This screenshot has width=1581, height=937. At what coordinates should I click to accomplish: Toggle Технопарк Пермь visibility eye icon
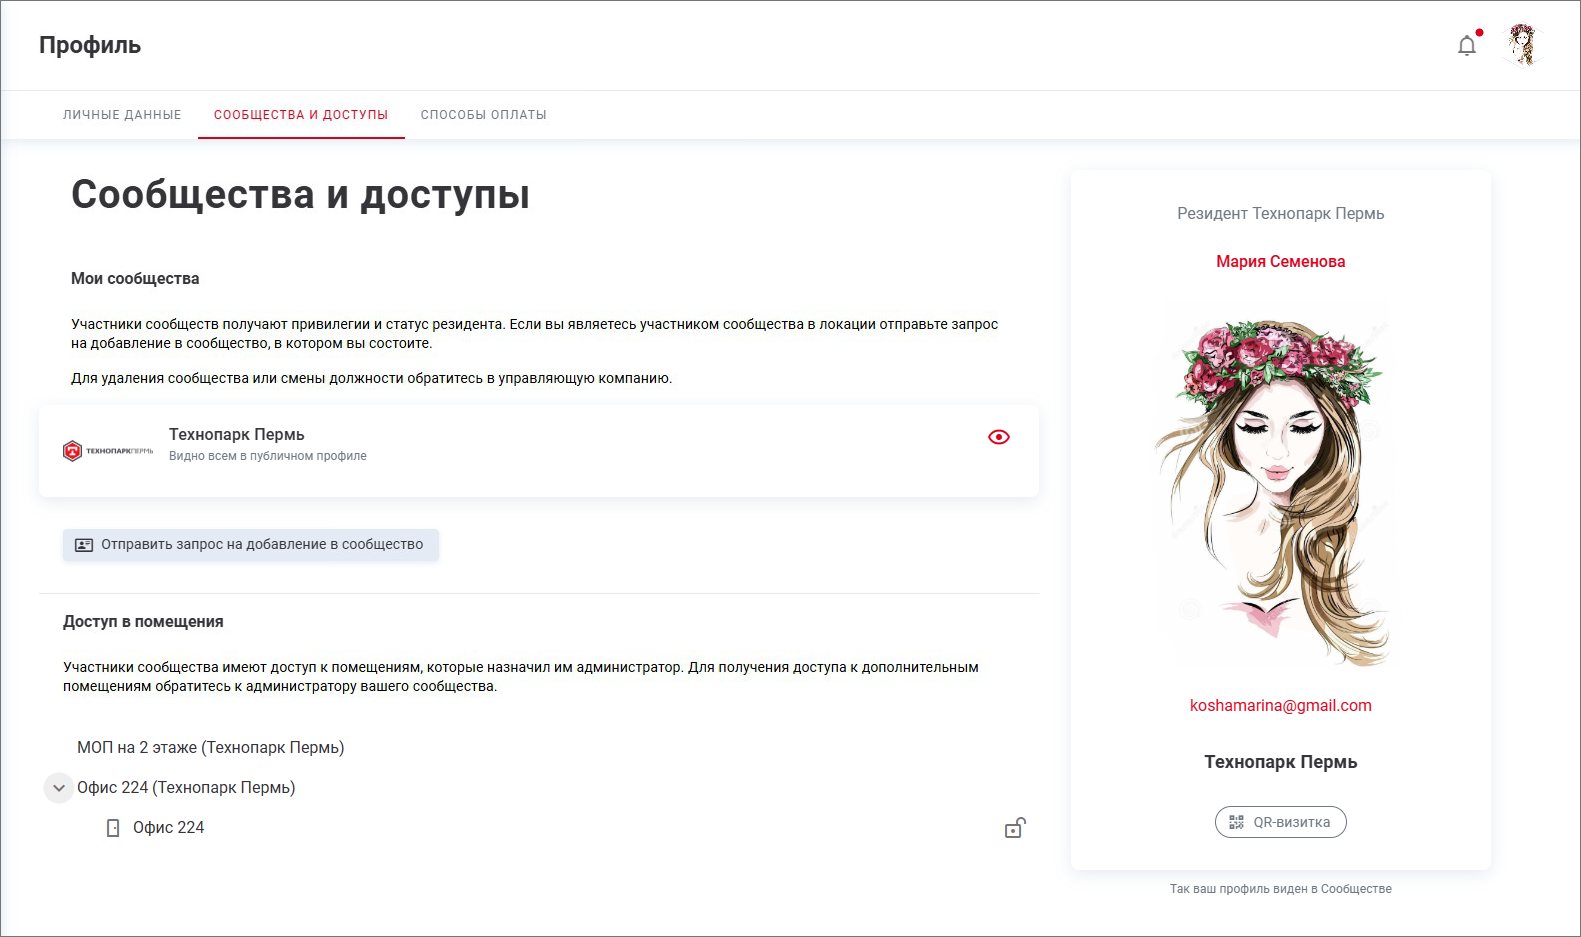998,437
